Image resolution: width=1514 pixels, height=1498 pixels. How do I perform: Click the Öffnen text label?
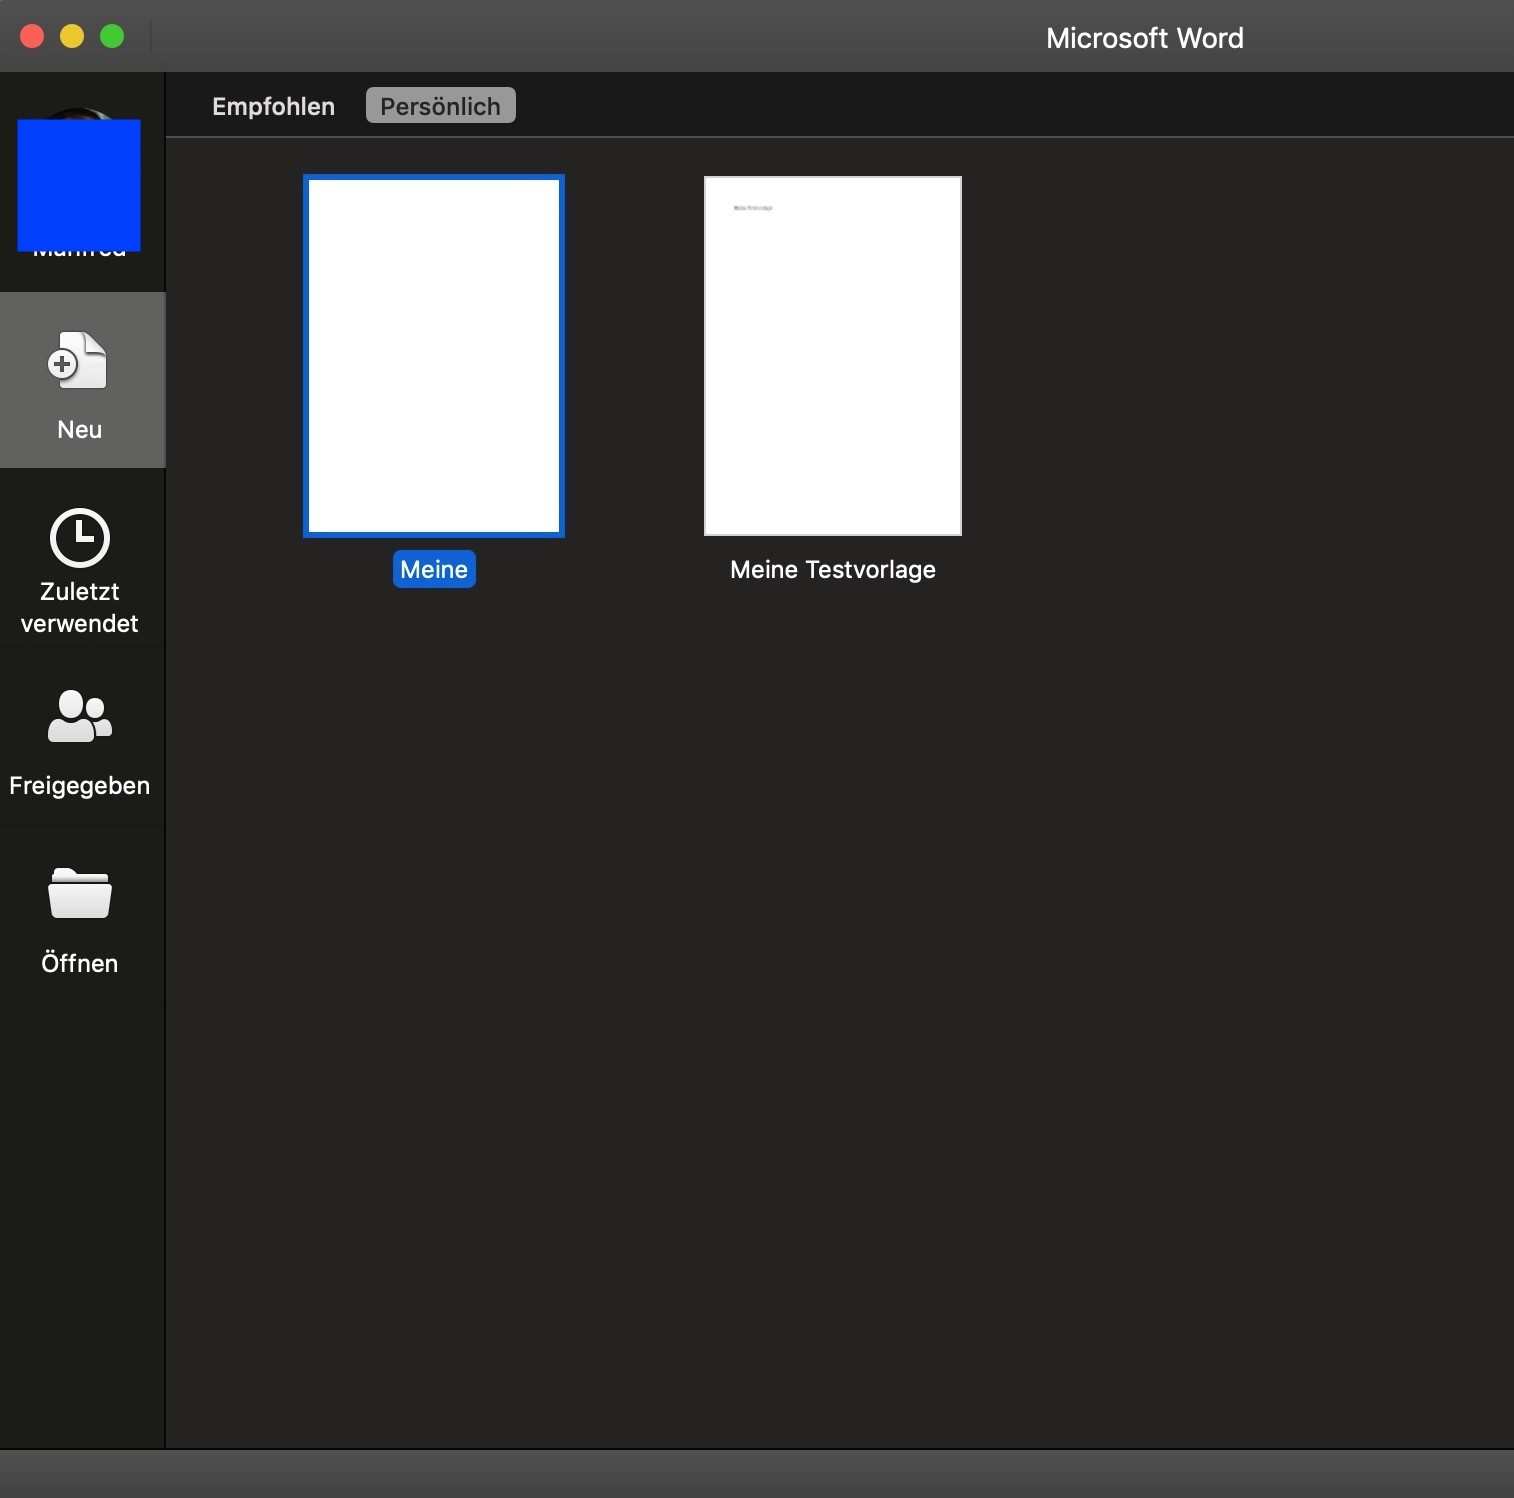80,964
